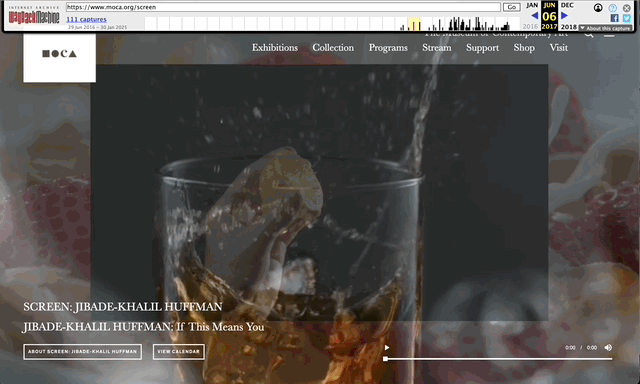Open MOCA site search magnifier
This screenshot has width=640, height=384.
coord(589,35)
